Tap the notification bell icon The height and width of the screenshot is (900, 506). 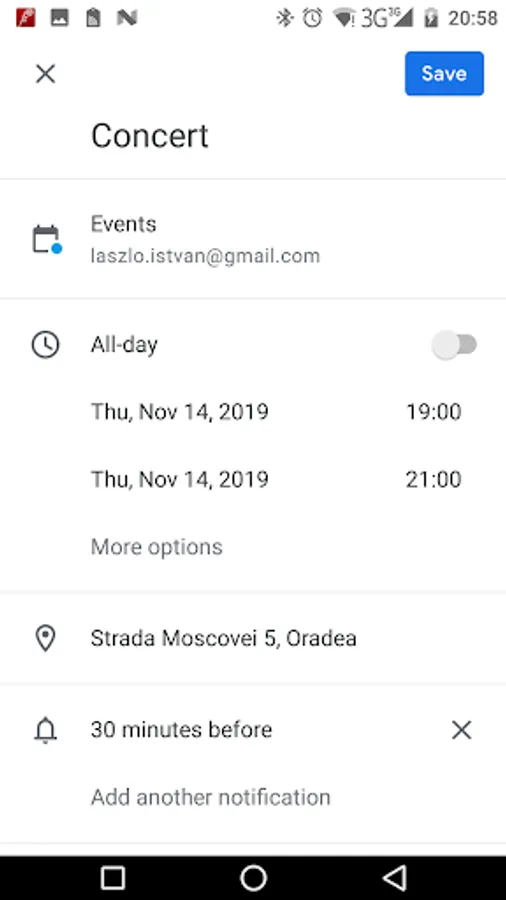(x=45, y=730)
